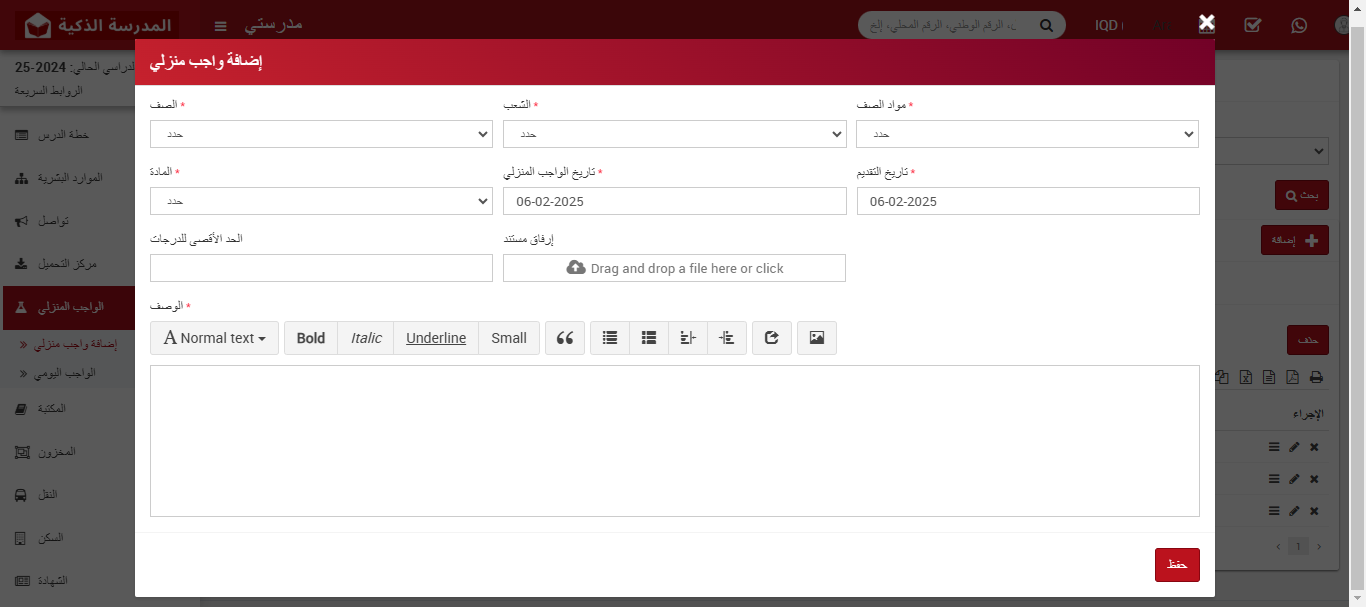Viewport: 1366px width, 607px height.
Task: Apply Small text size in the editor
Action: coord(508,337)
